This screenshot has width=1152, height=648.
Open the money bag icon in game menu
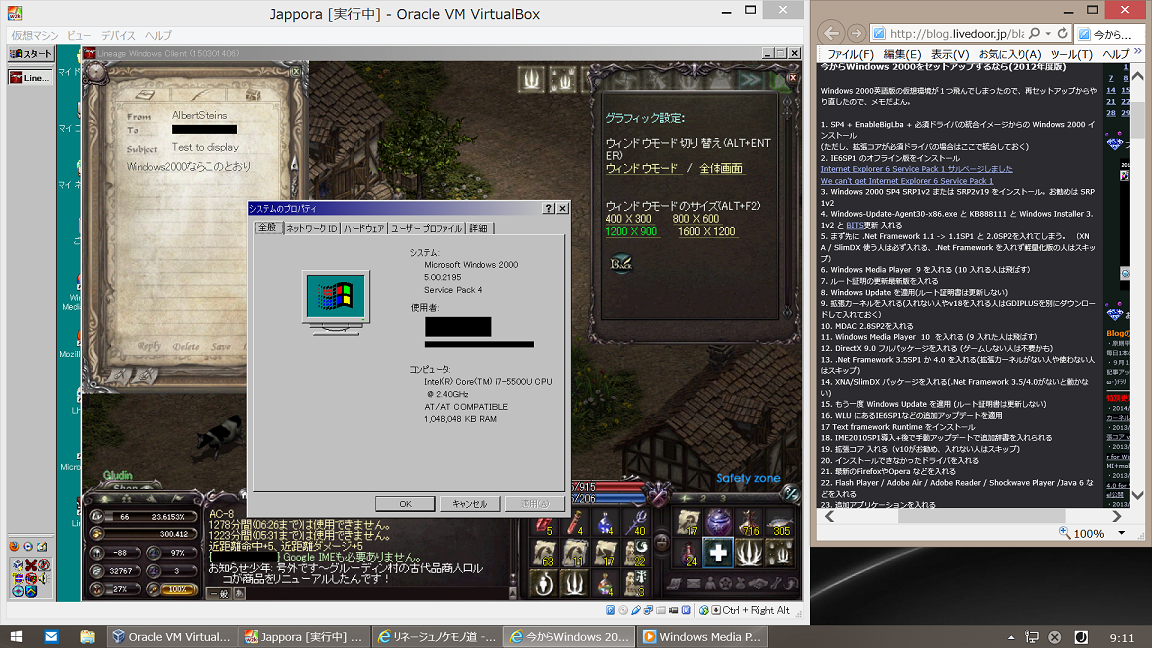tap(742, 583)
